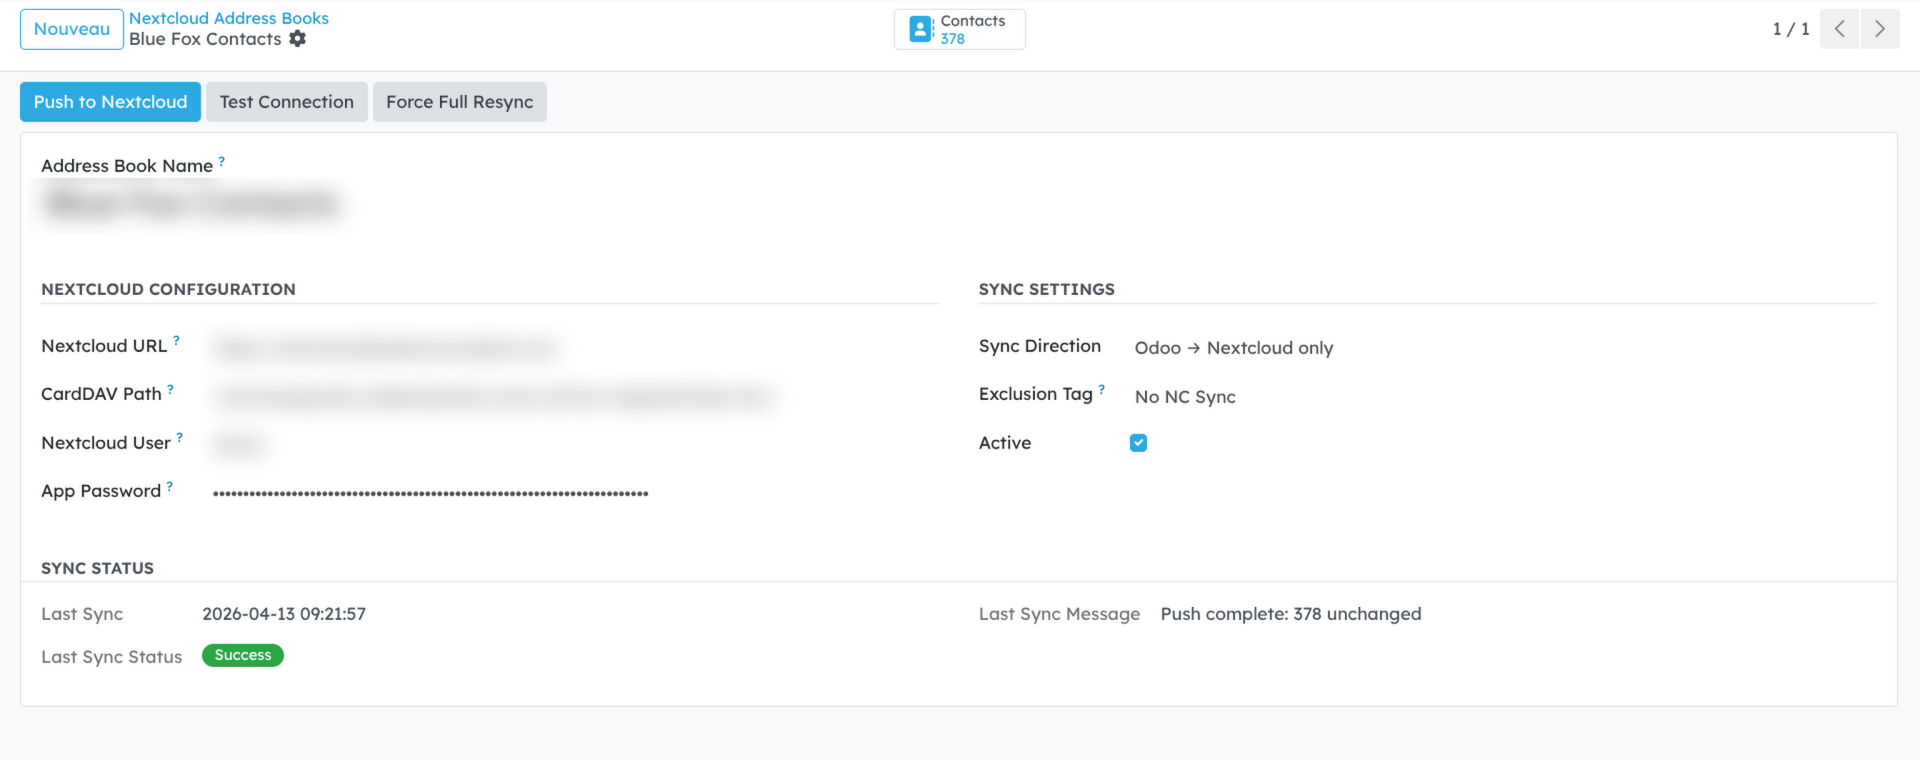
Task: Go to next record arrow
Action: point(1879,29)
